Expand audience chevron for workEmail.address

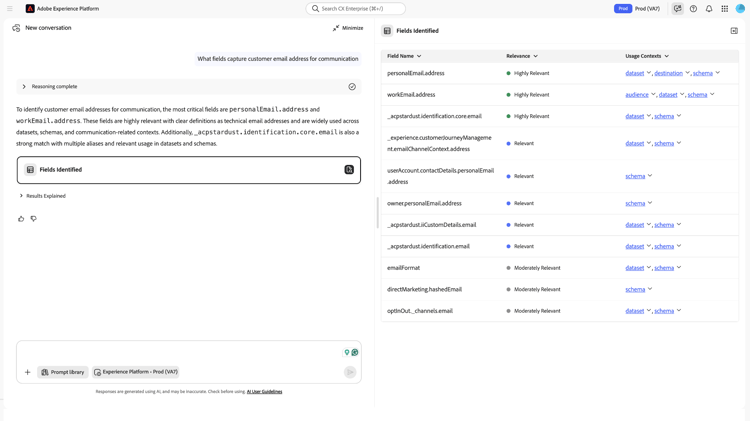click(x=653, y=94)
